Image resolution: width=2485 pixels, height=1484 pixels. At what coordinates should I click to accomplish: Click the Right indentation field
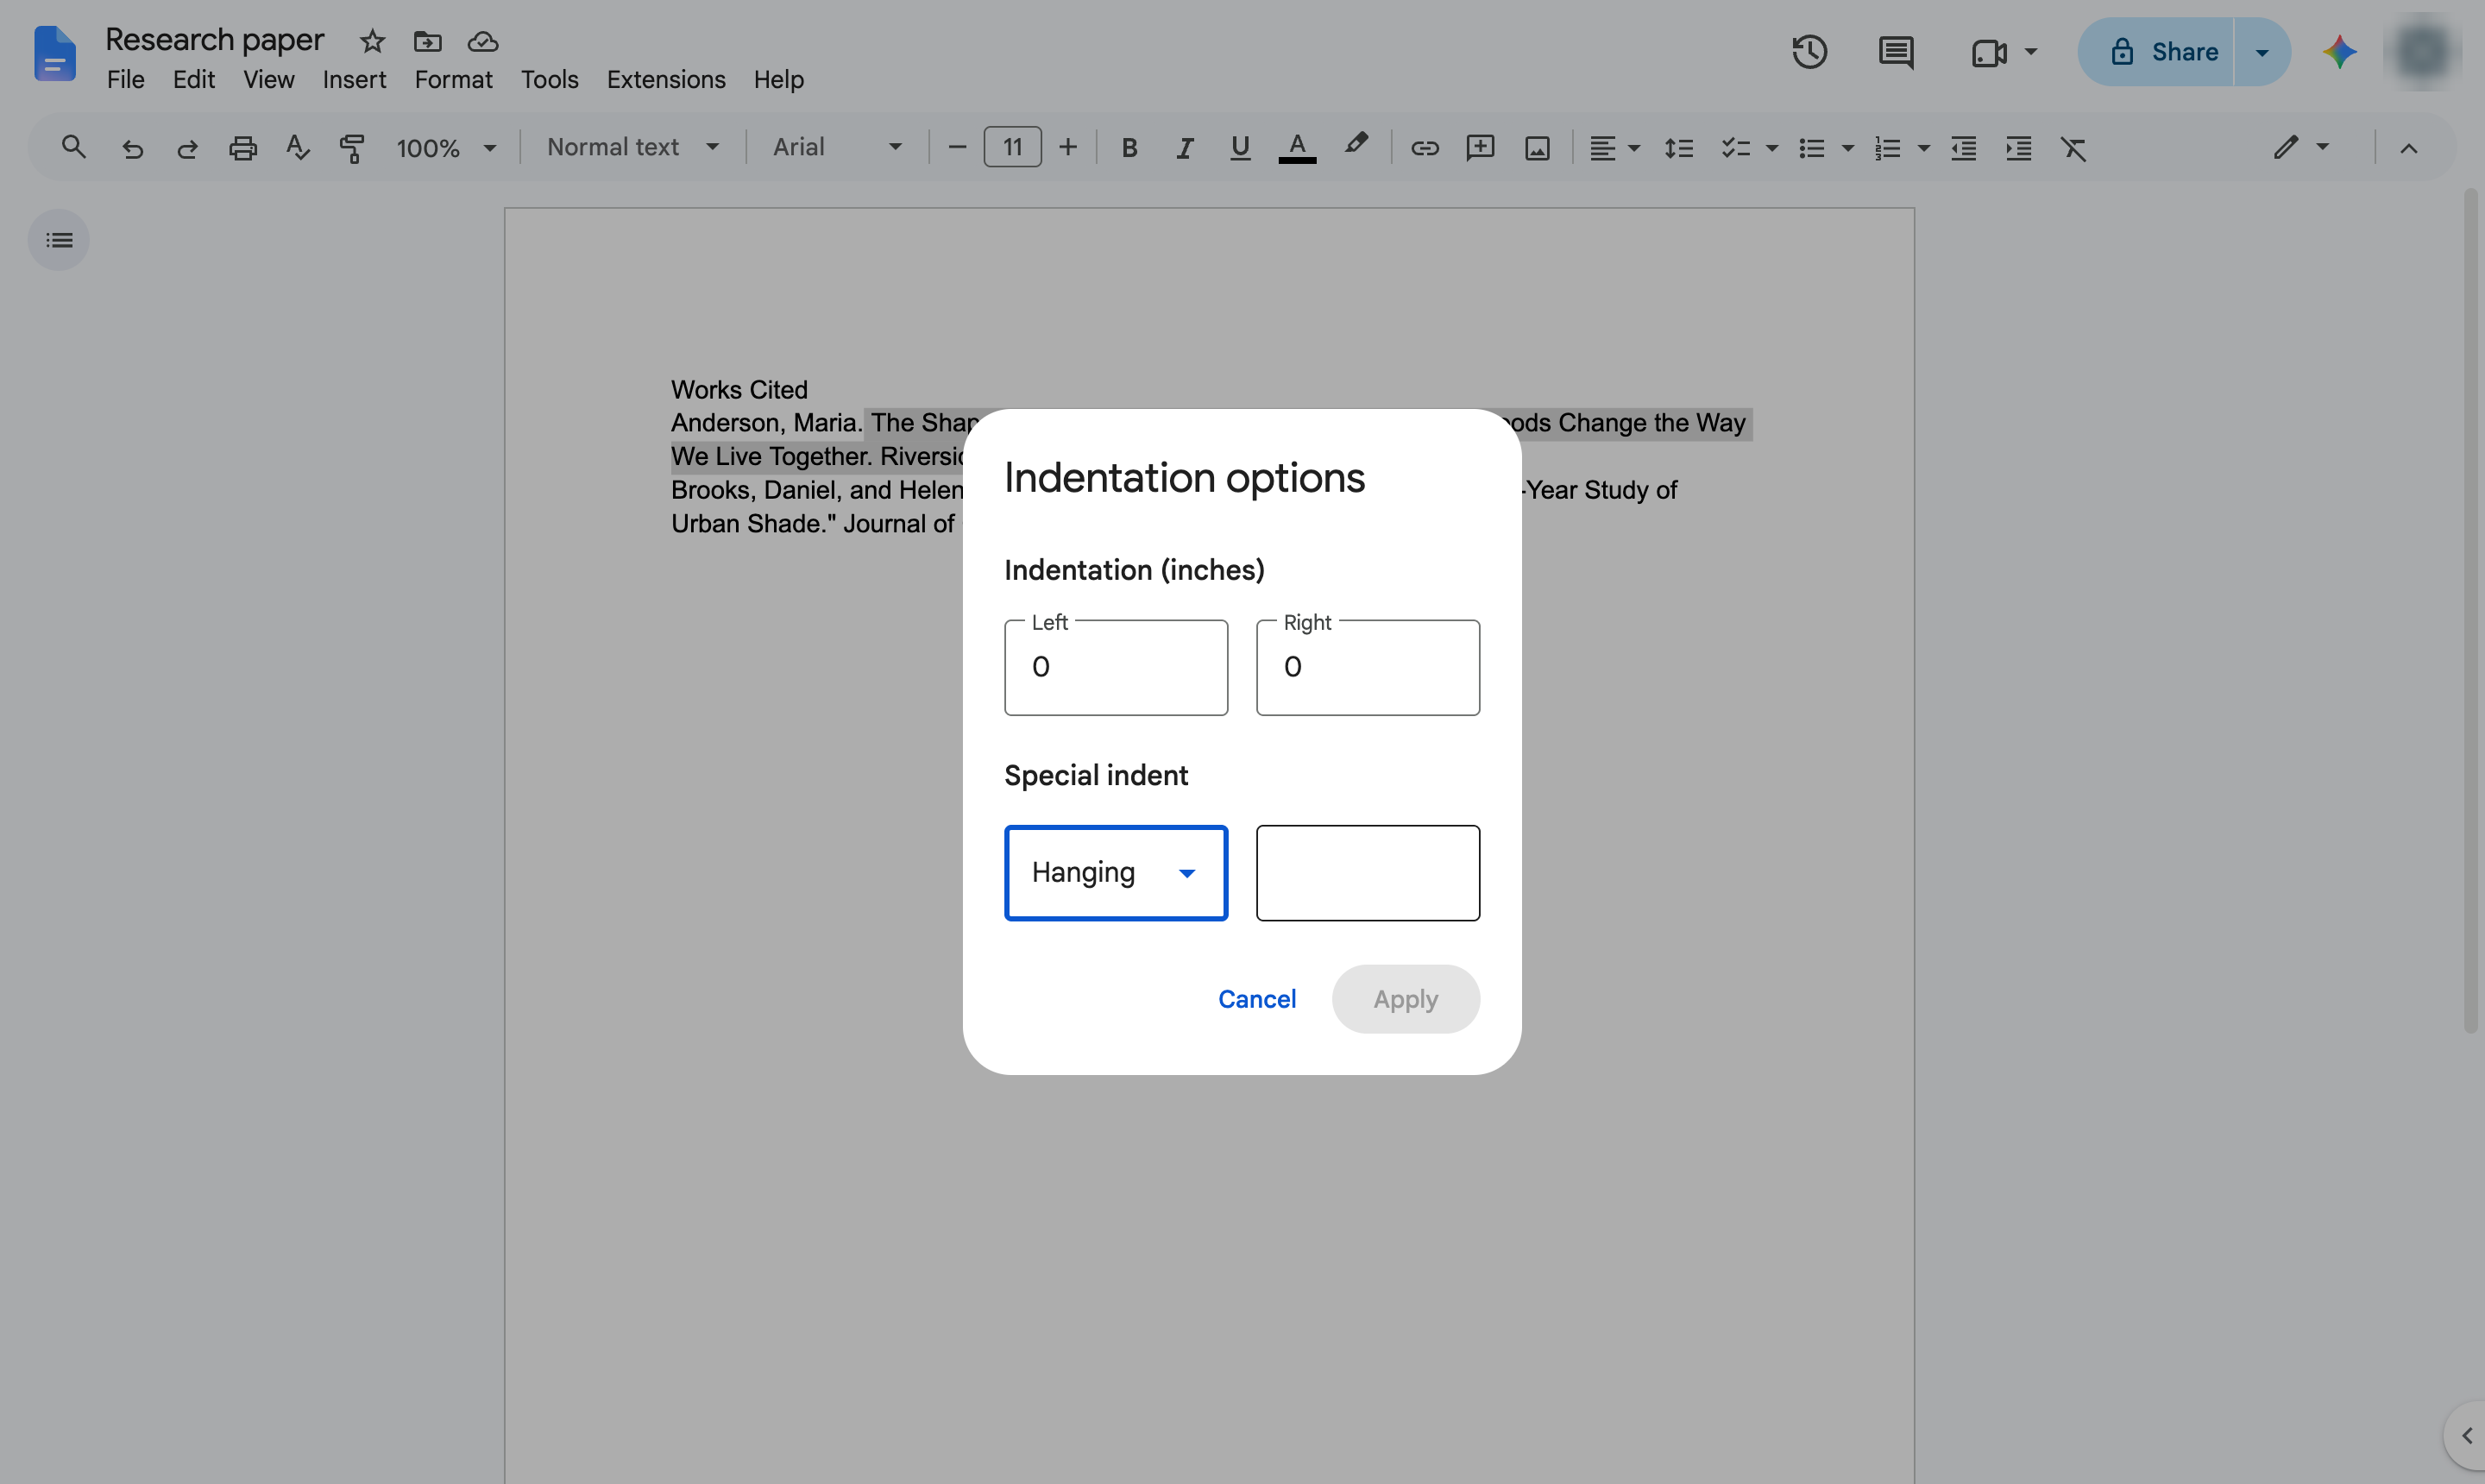pos(1368,667)
